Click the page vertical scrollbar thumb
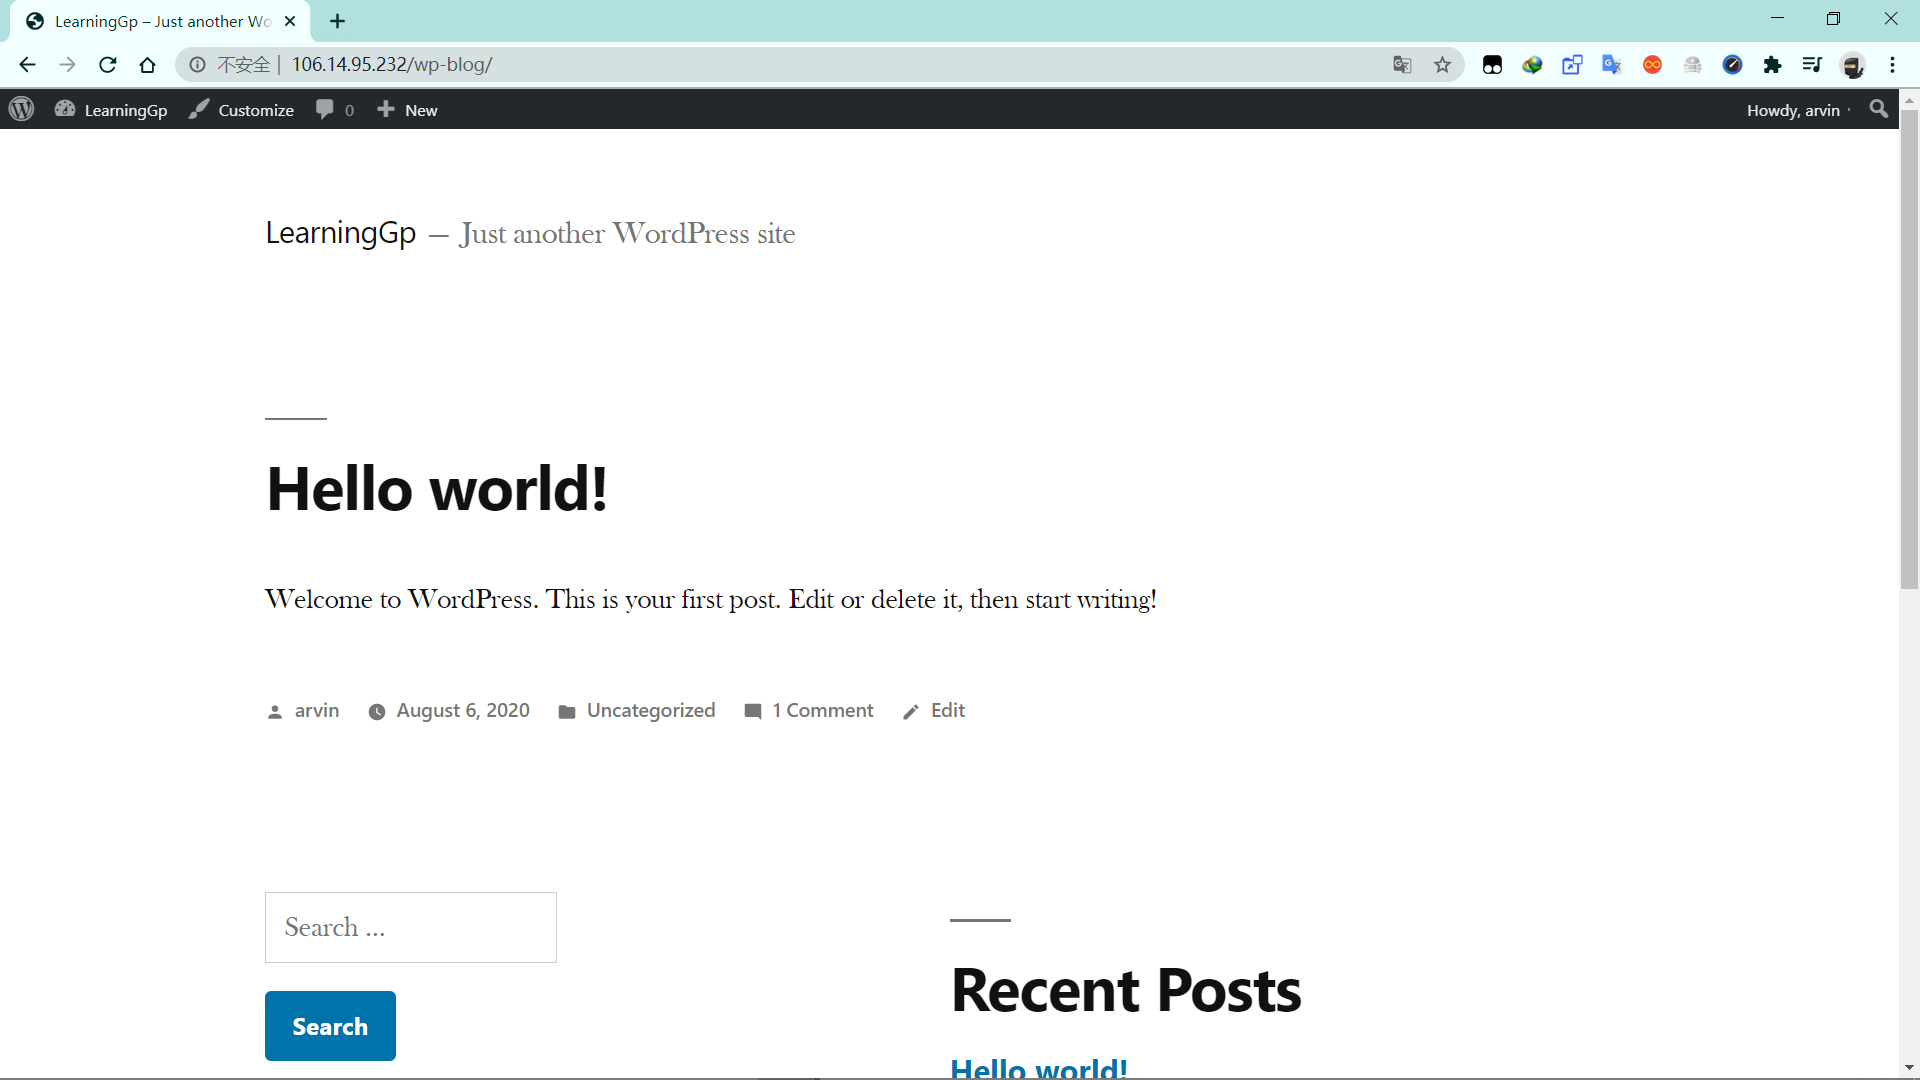Image resolution: width=1920 pixels, height=1080 pixels. tap(1909, 350)
